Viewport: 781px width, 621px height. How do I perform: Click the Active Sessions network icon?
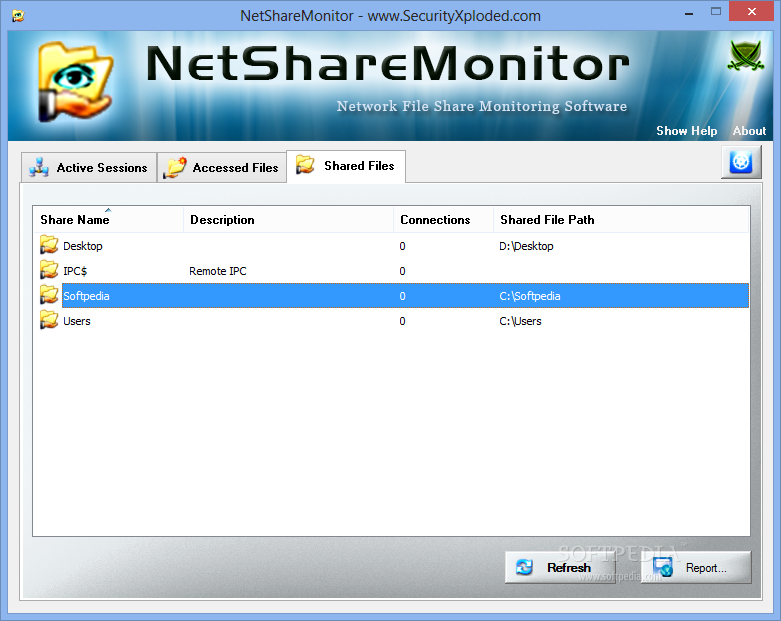click(x=39, y=168)
